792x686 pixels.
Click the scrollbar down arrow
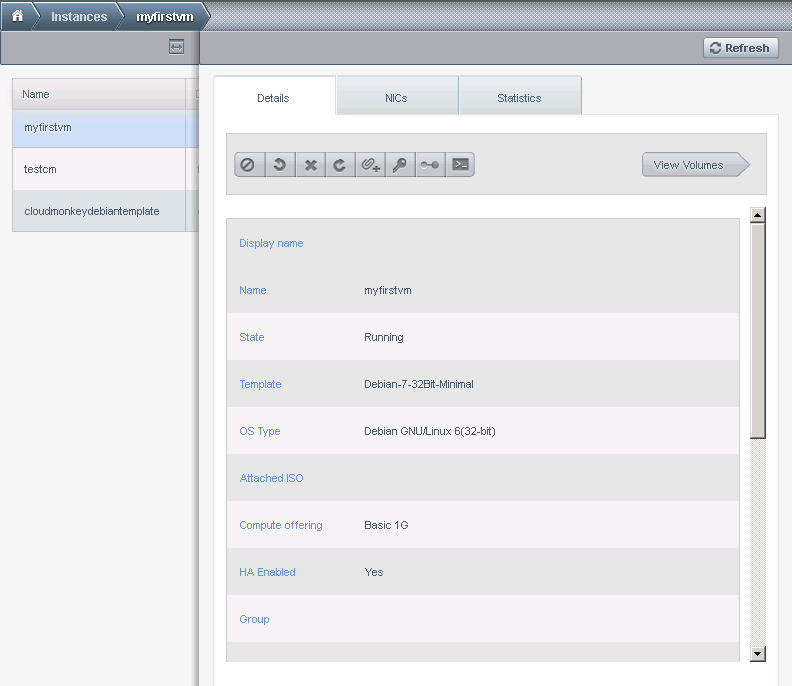coord(757,653)
